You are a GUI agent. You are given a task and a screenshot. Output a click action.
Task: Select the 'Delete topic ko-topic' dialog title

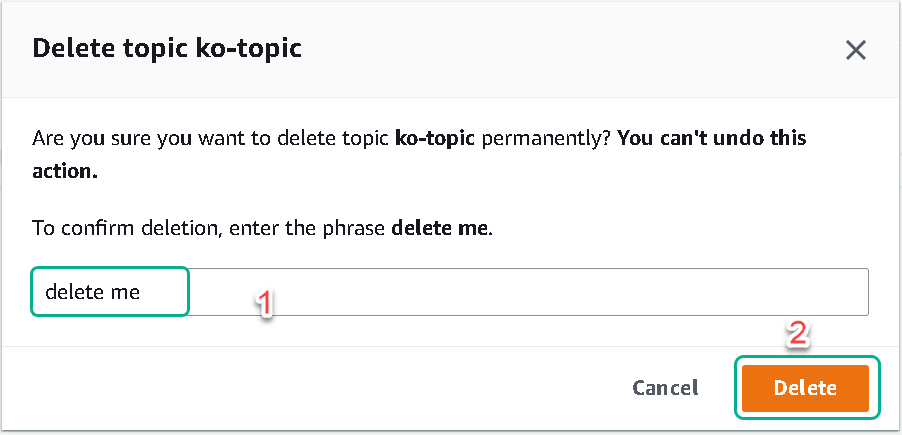point(167,48)
